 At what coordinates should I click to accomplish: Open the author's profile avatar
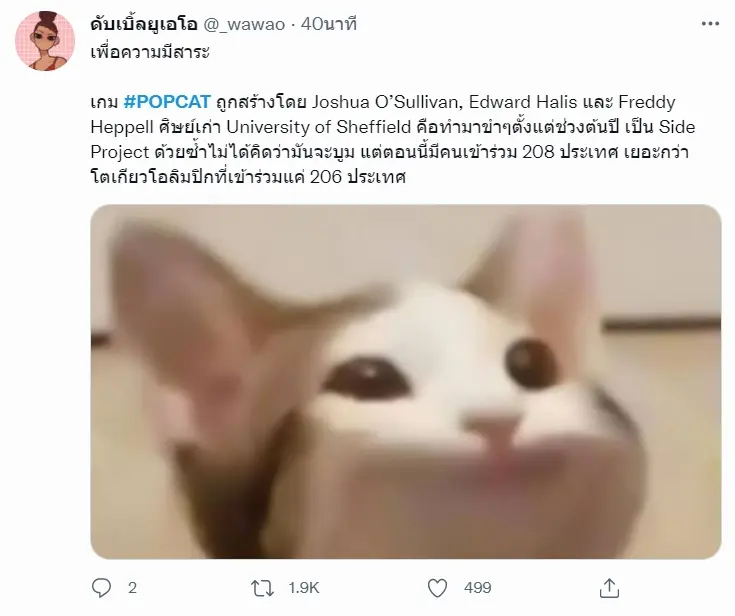tap(45, 41)
